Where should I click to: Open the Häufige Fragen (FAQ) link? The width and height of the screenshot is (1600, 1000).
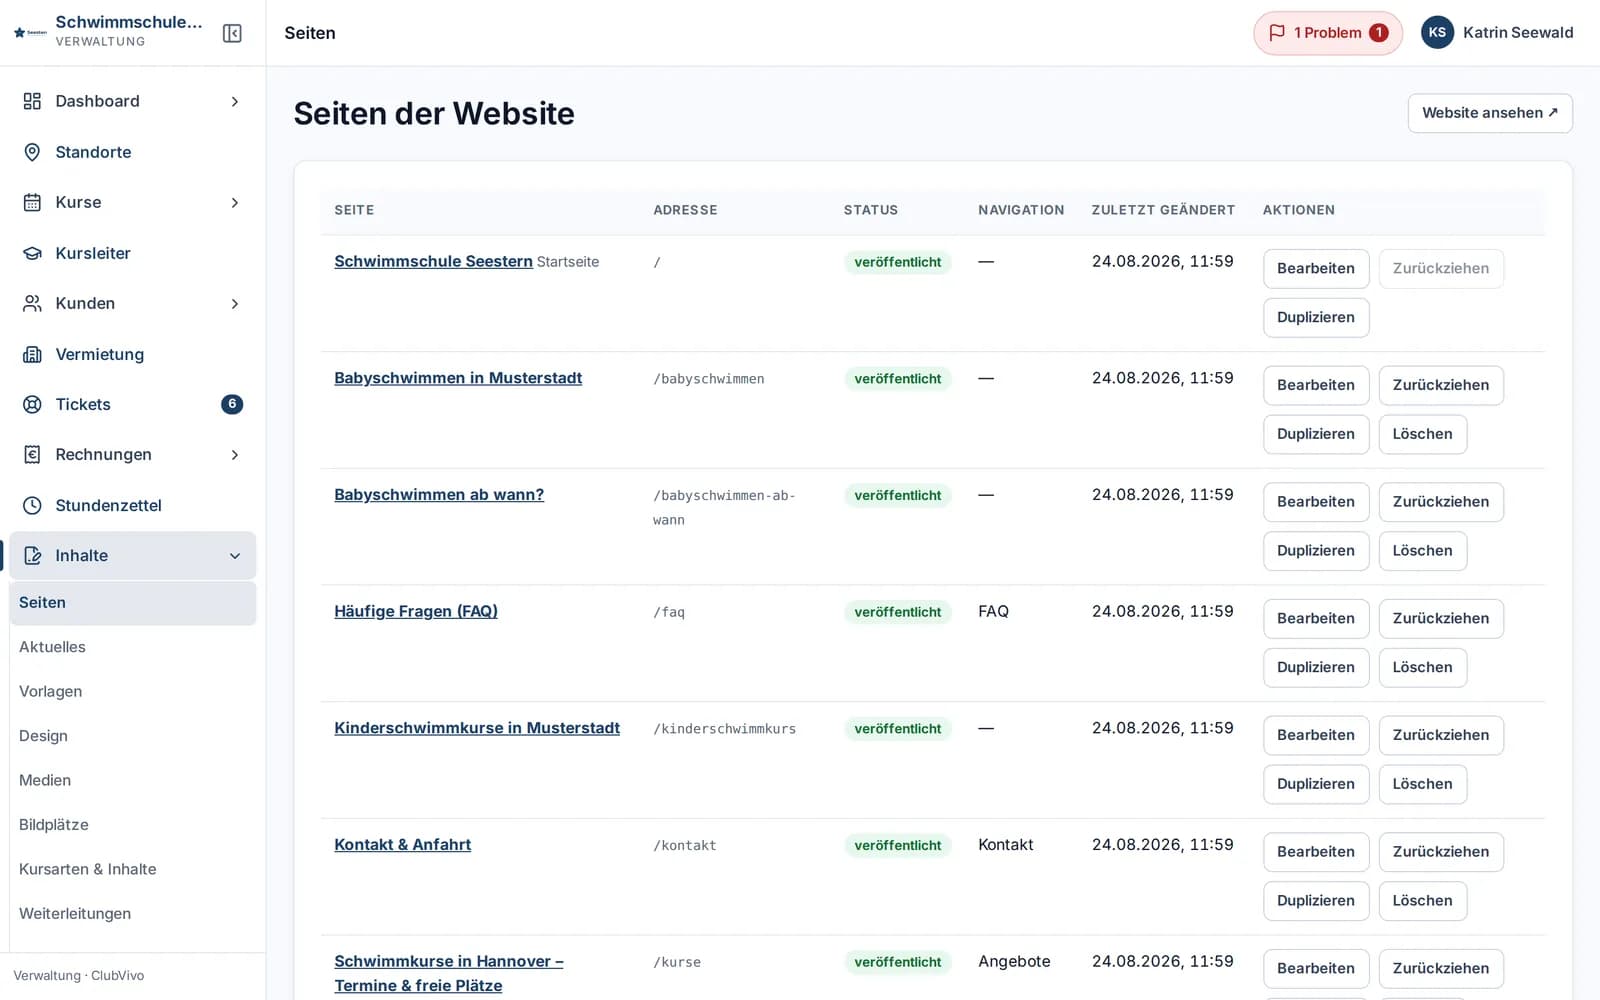pos(416,611)
